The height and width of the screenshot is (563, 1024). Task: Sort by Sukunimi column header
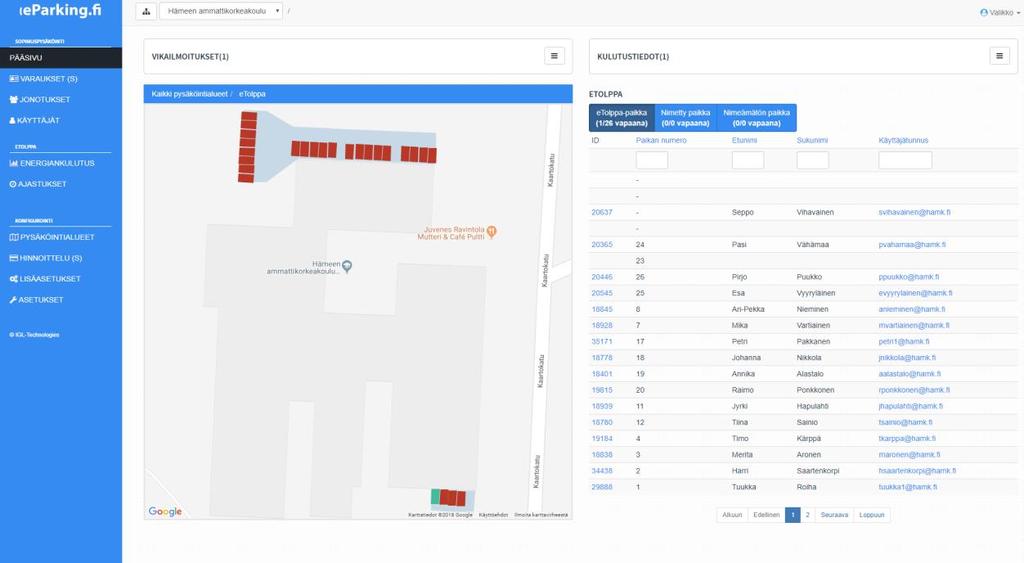(x=812, y=140)
